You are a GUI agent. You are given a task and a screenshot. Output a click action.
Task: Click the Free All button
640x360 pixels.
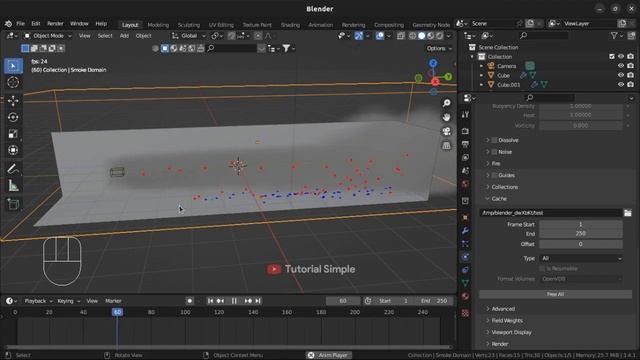click(x=555, y=294)
